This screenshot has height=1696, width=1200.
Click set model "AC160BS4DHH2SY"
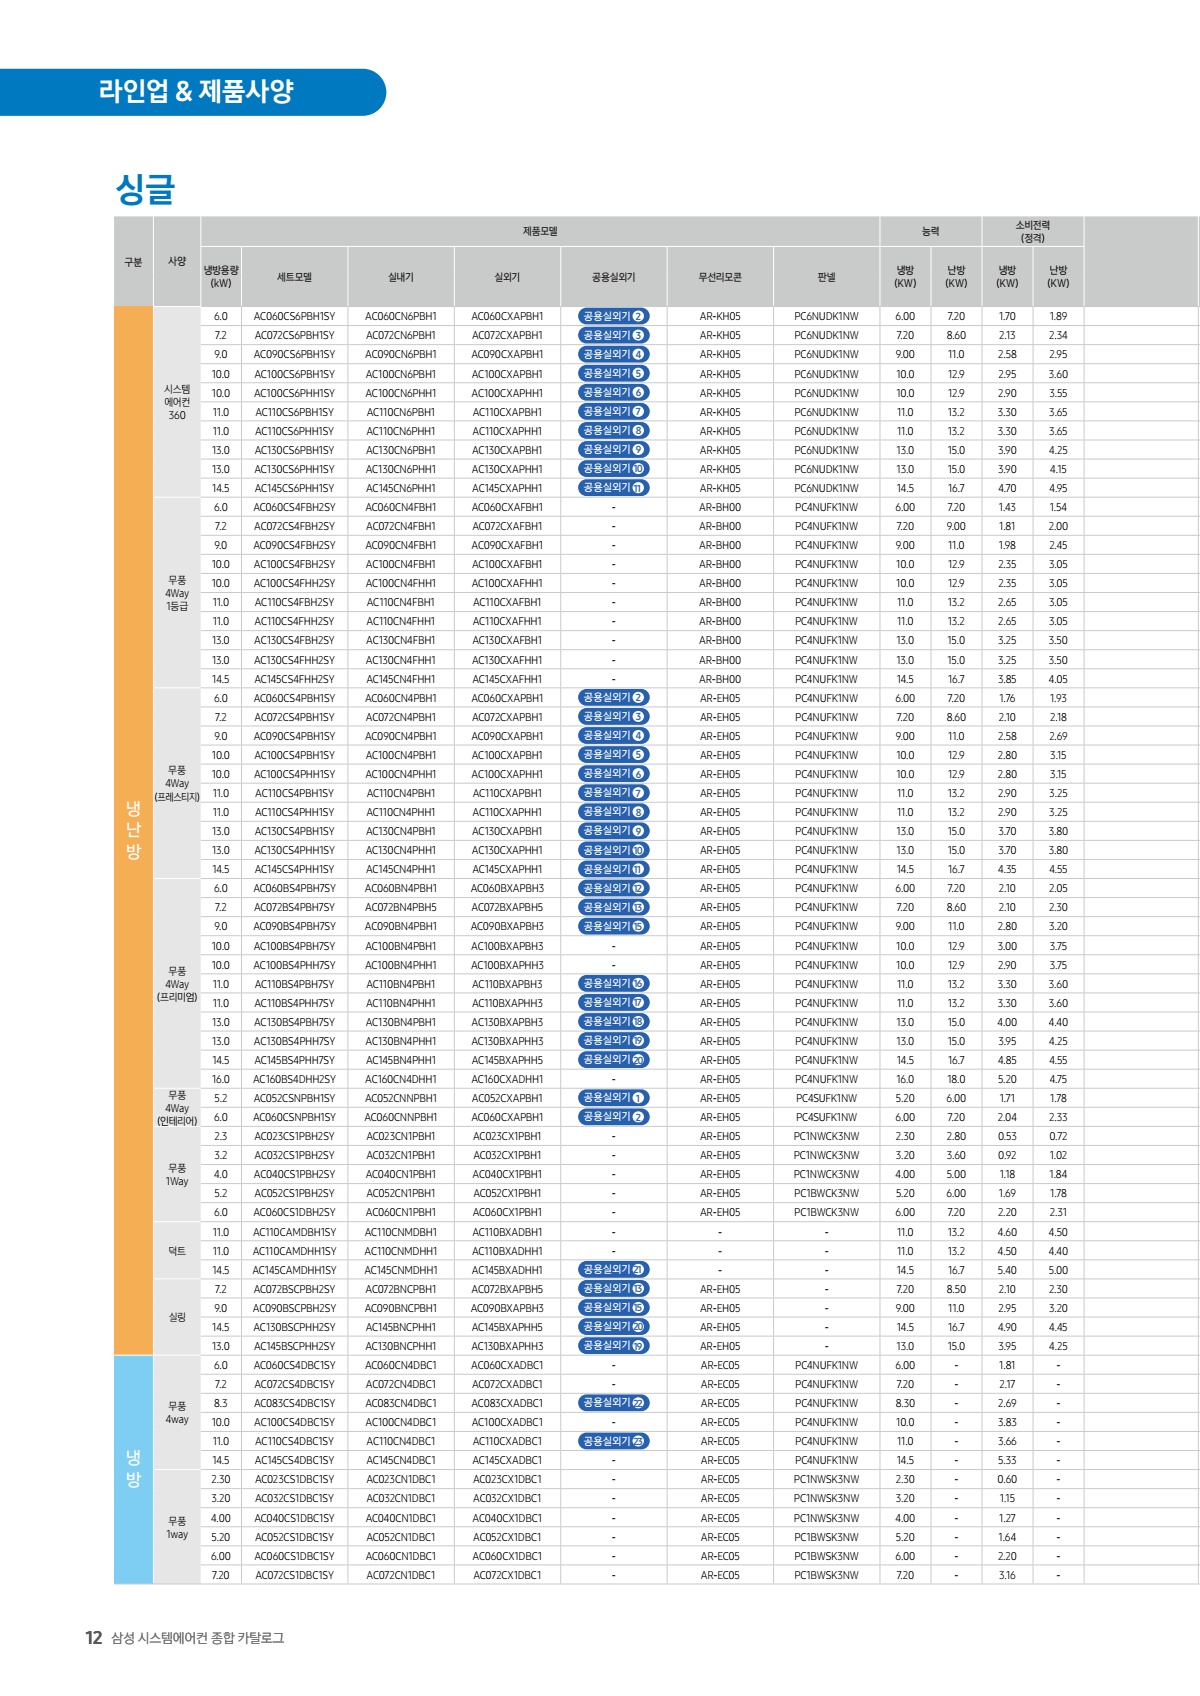click(x=295, y=1079)
